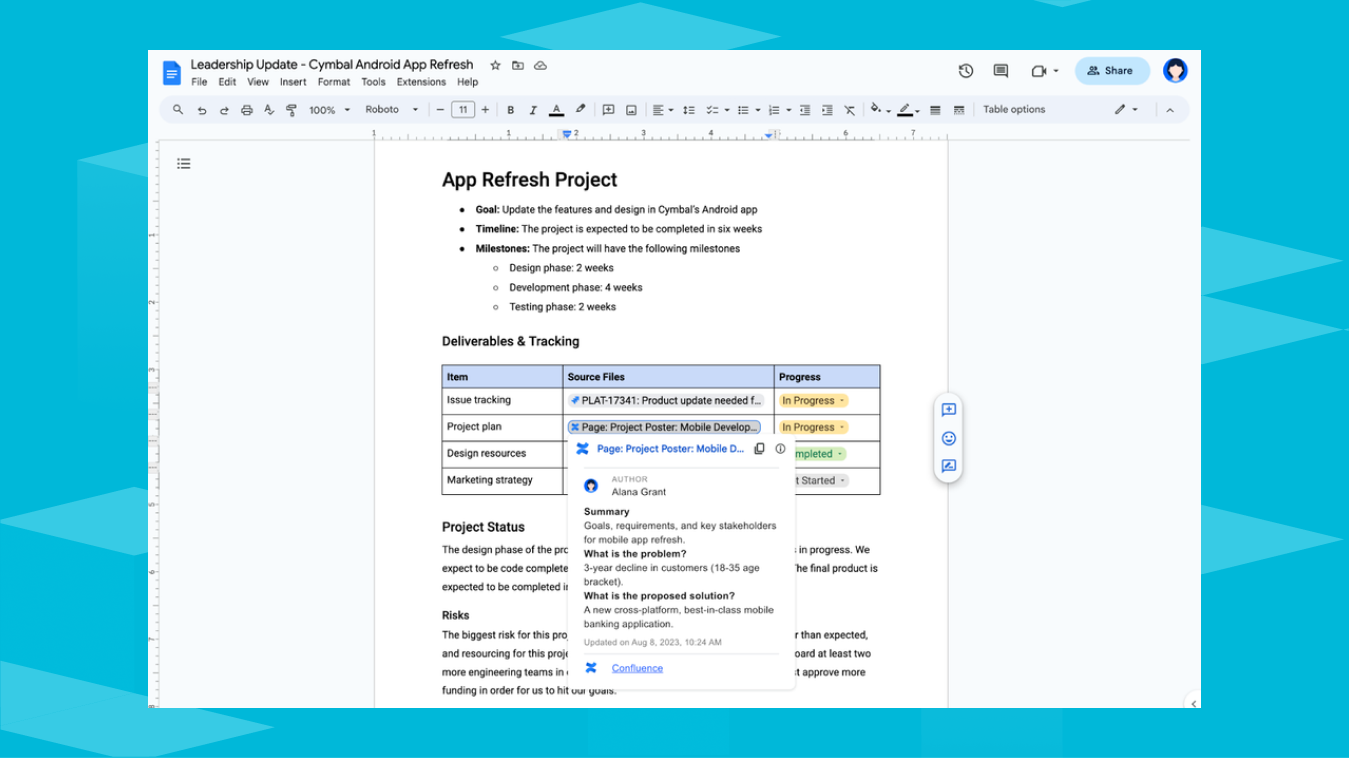Viewport: 1349px width, 758px height.
Task: Star the Leadership Update document
Action: pyautogui.click(x=494, y=64)
